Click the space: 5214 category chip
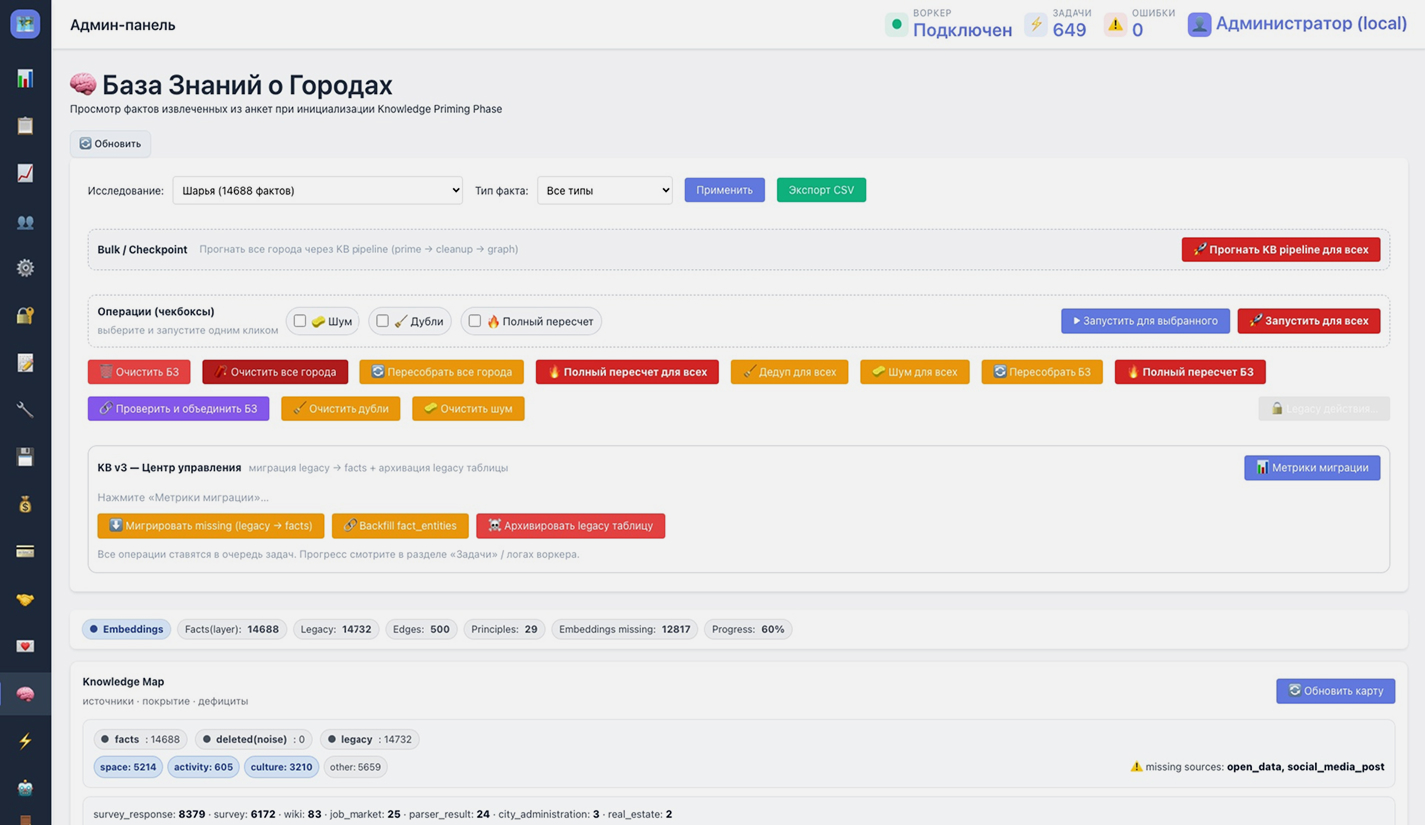 pyautogui.click(x=128, y=767)
